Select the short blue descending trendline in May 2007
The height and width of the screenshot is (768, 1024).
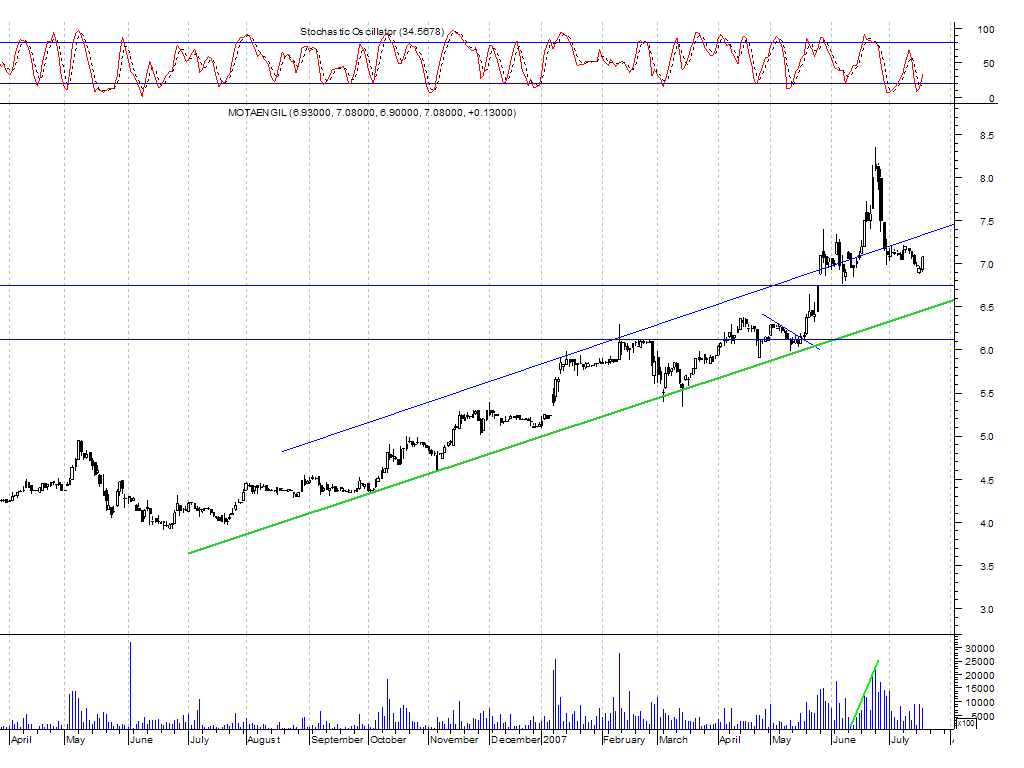pos(791,332)
